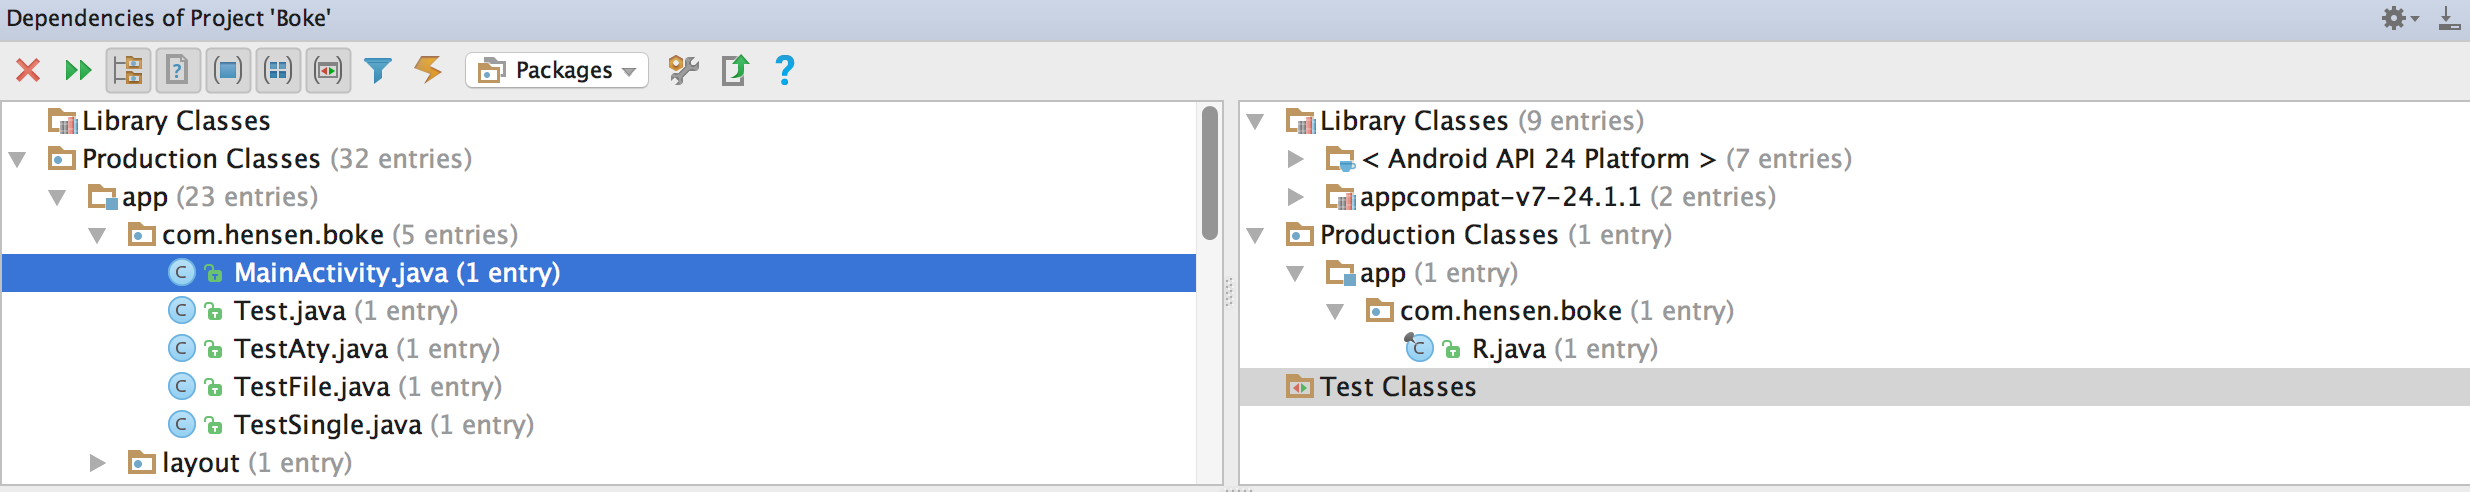Click the green rerun double-arrow icon
This screenshot has height=492, width=2470.
tap(78, 70)
